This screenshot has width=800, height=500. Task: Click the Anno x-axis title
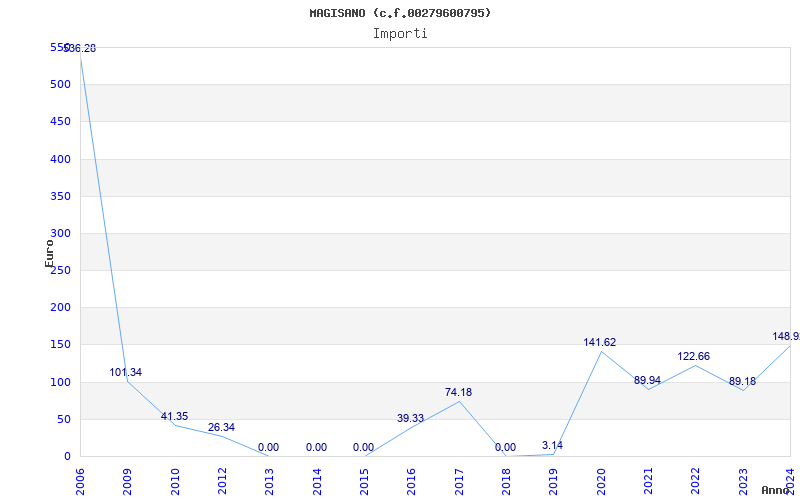tap(775, 490)
